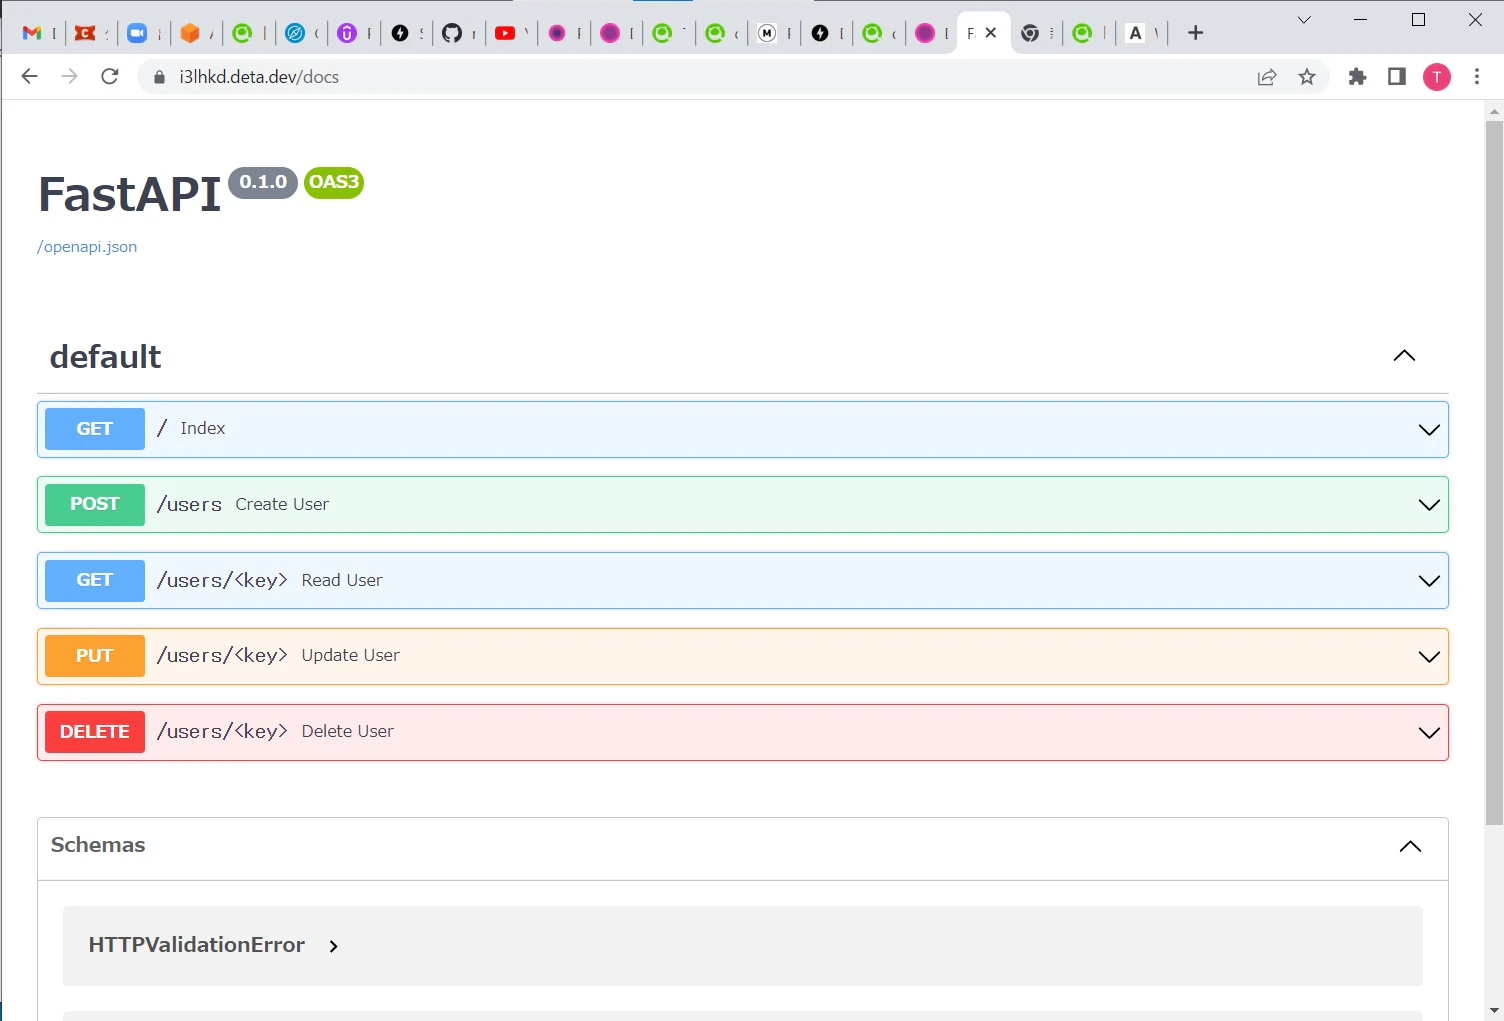1504x1021 pixels.
Task: Expand the GET / Index endpoint arrow
Action: click(x=1429, y=430)
